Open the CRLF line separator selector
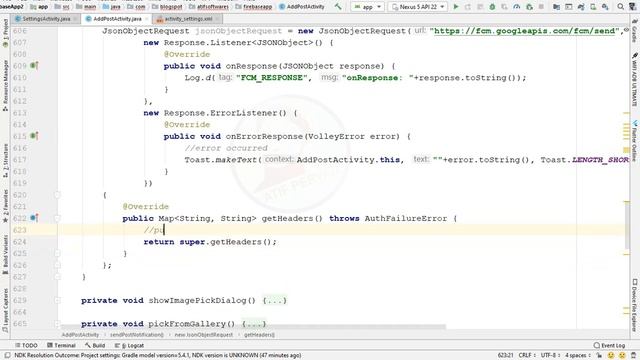Viewport: 640px width, 360px height. click(x=527, y=356)
